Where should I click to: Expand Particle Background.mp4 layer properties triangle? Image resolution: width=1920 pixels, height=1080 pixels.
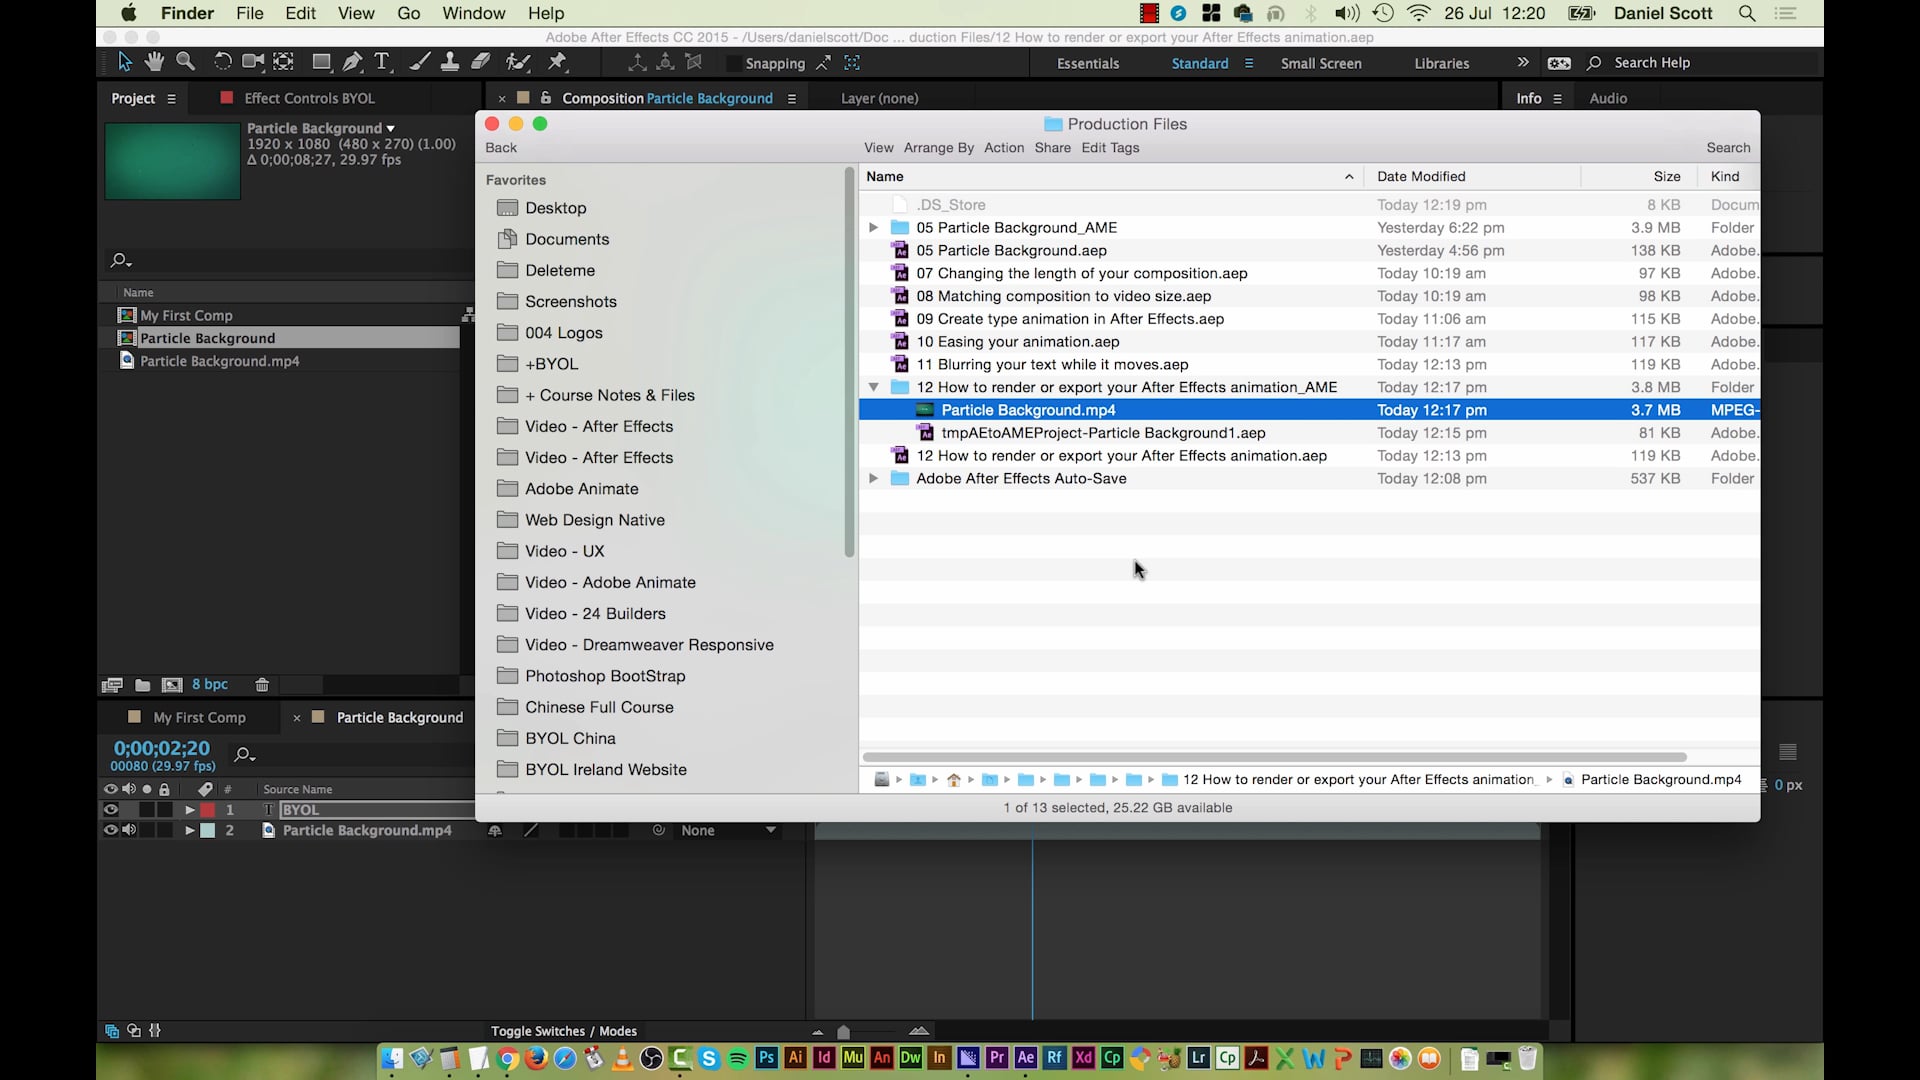(189, 830)
